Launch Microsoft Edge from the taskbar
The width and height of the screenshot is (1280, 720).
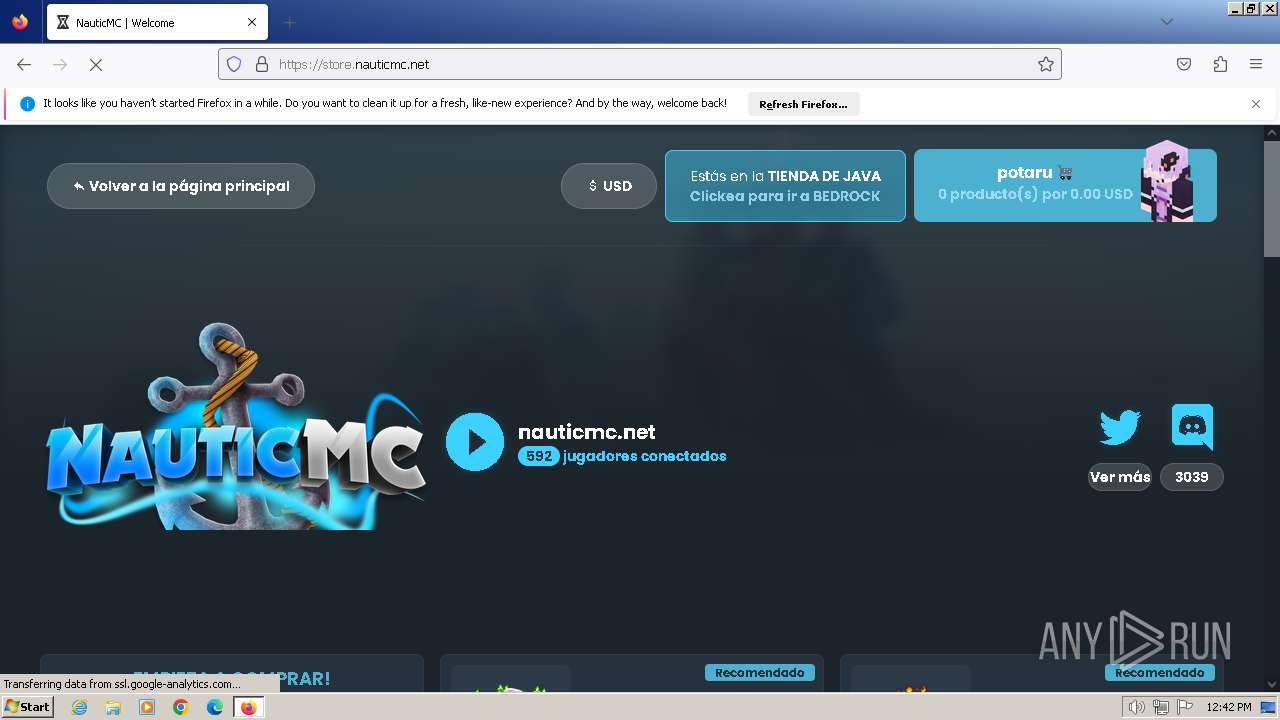point(215,707)
